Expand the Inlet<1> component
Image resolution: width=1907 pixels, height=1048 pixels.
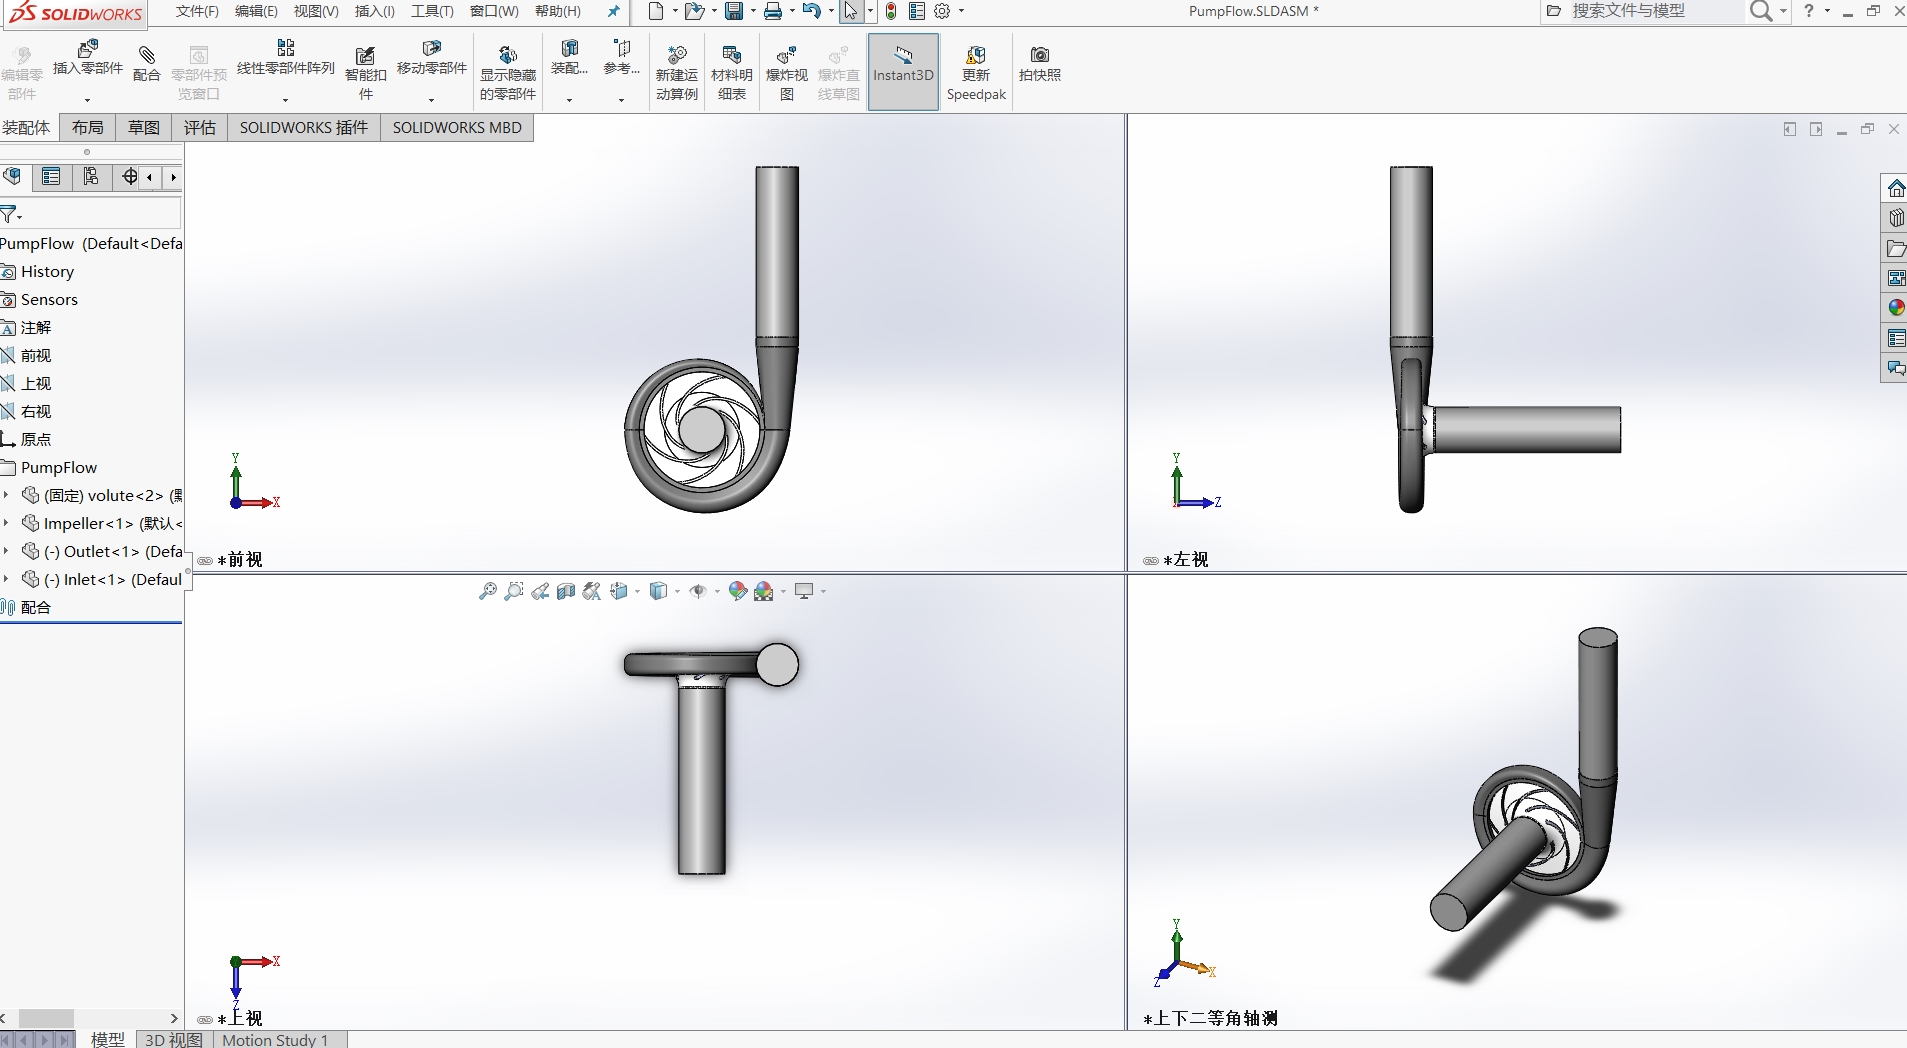coord(6,579)
